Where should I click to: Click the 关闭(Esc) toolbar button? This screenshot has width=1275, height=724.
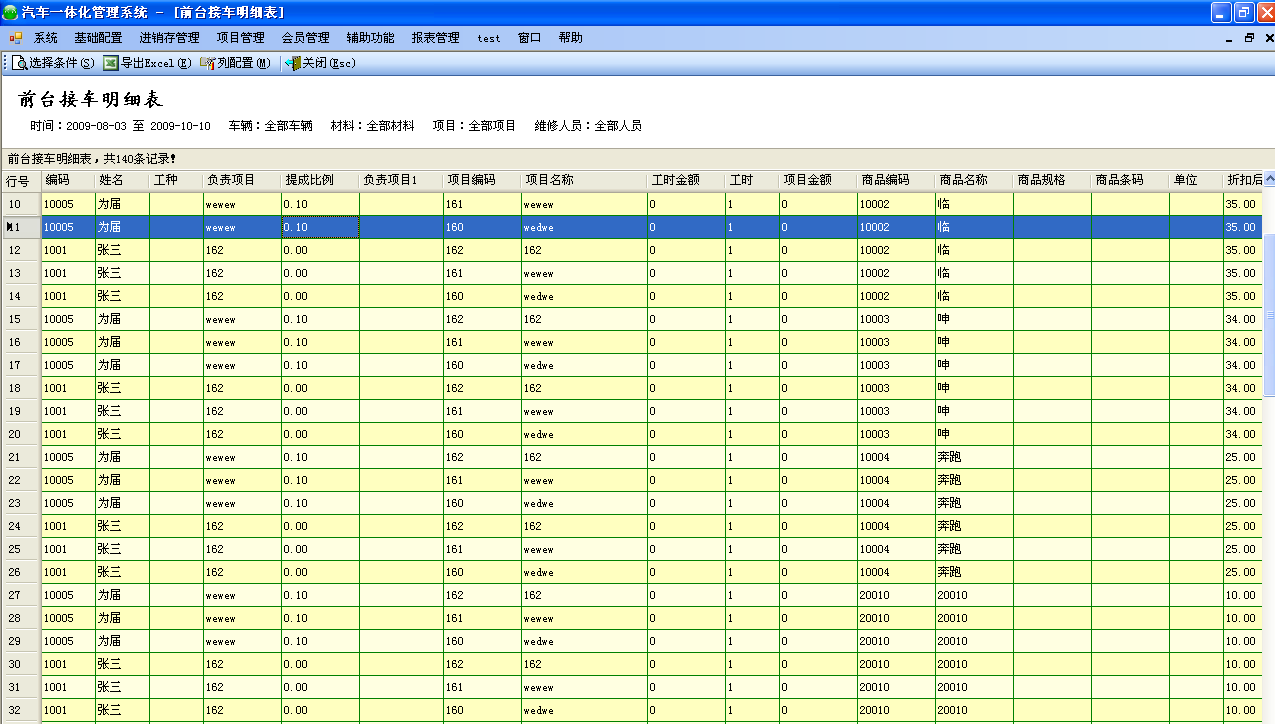coord(320,63)
